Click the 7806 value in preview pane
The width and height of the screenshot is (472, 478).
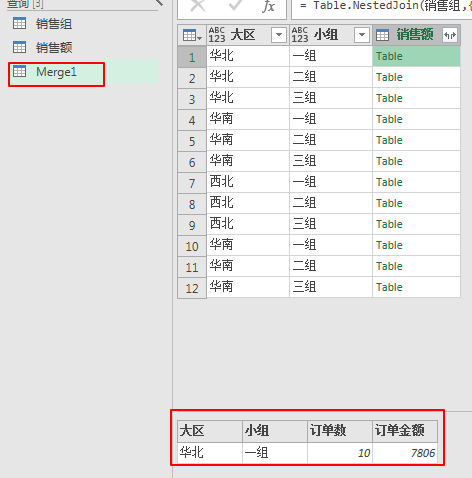click(x=405, y=453)
